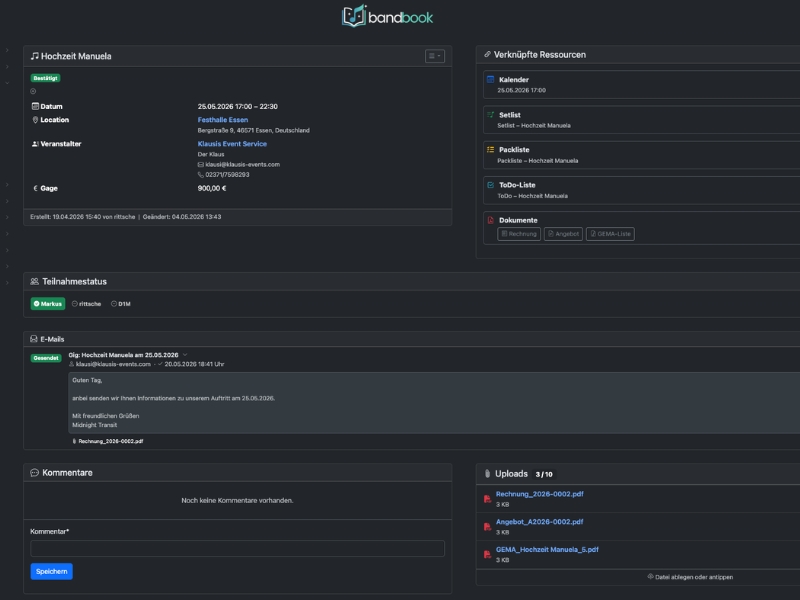Open uploaded file Rechnung_2026-0002.pdf
The image size is (800, 600).
[x=540, y=494]
